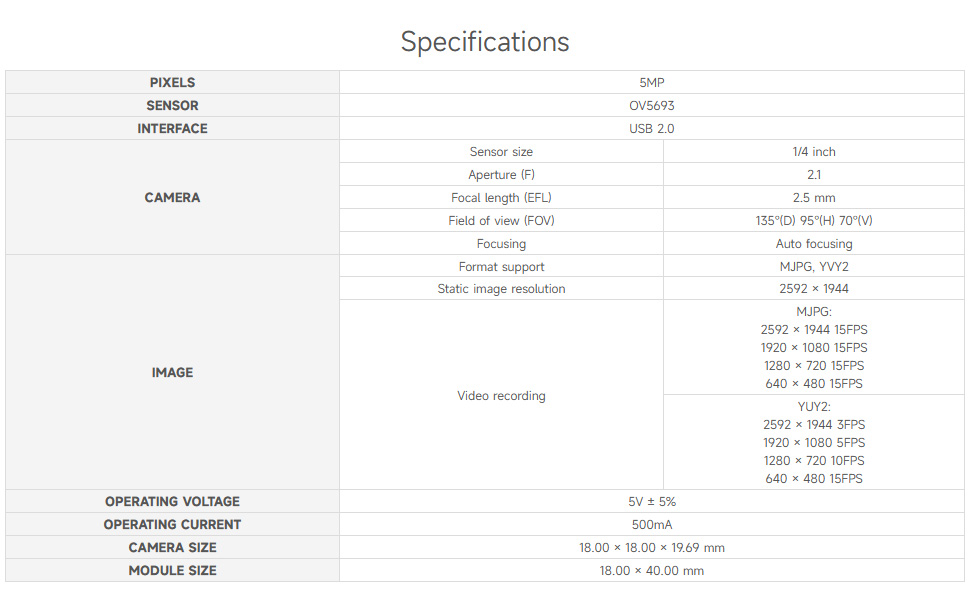Select the Sensor size label
Viewport: 970px width, 600px height.
[501, 152]
